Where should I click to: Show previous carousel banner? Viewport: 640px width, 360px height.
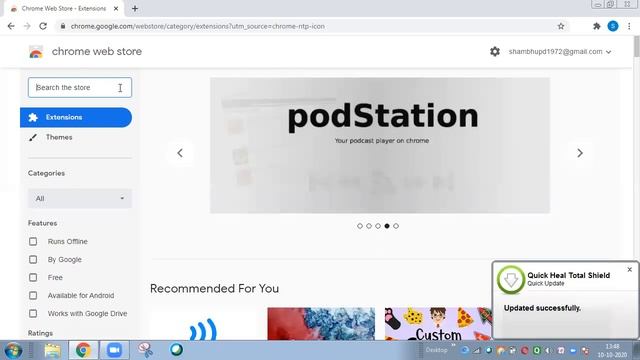coord(180,153)
